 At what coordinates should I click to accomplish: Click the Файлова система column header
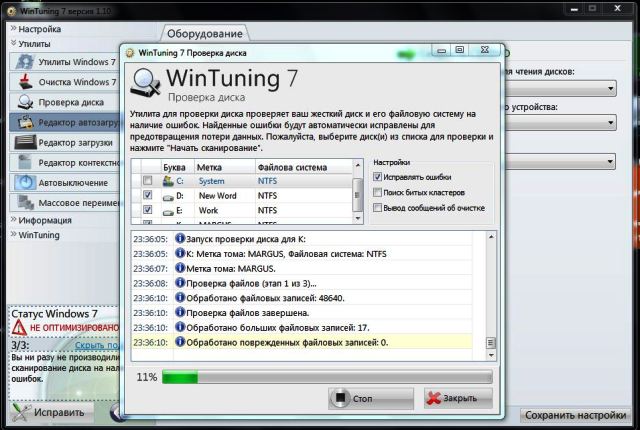(x=304, y=167)
